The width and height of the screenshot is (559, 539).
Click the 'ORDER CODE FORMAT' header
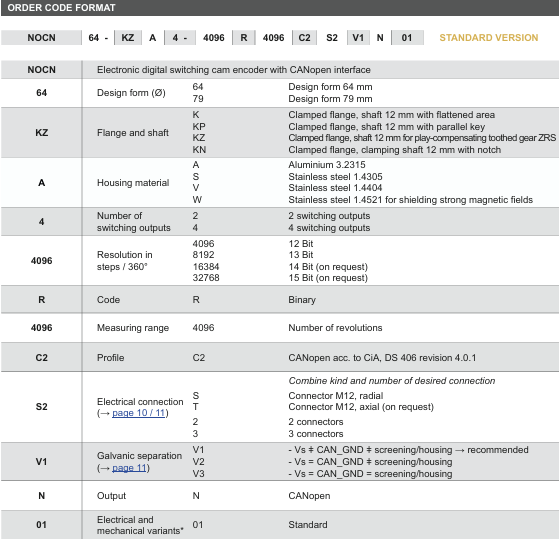click(61, 8)
